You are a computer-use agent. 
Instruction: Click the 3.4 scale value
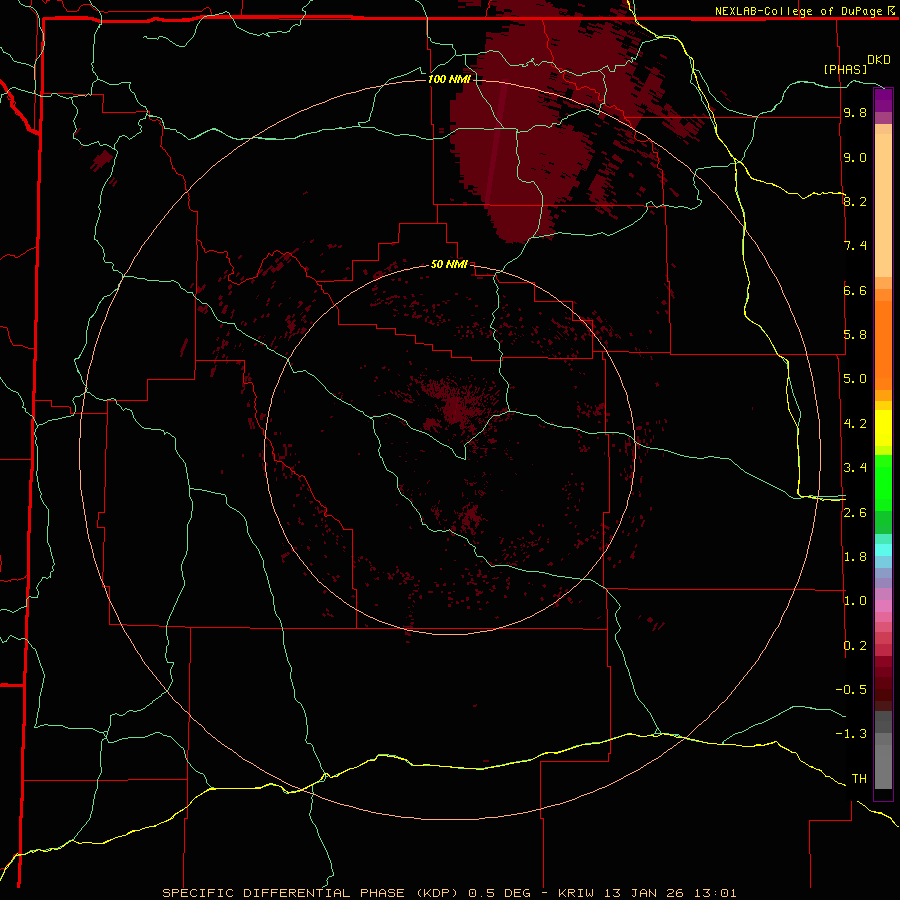tap(855, 468)
